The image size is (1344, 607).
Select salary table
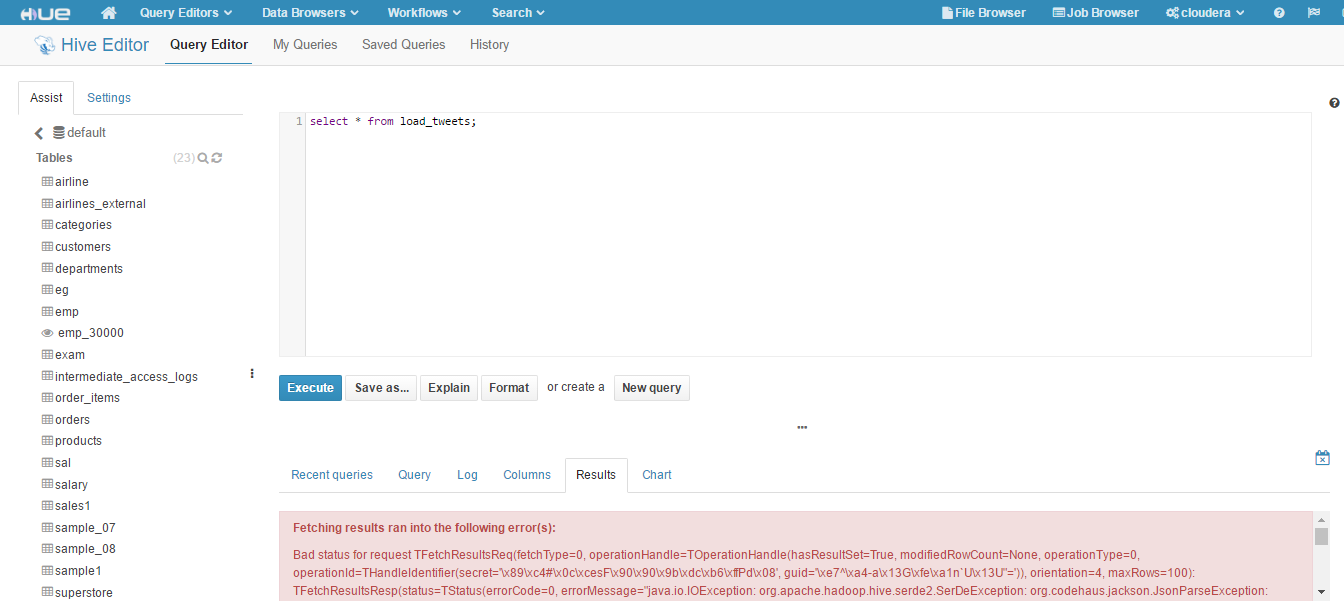click(x=71, y=485)
